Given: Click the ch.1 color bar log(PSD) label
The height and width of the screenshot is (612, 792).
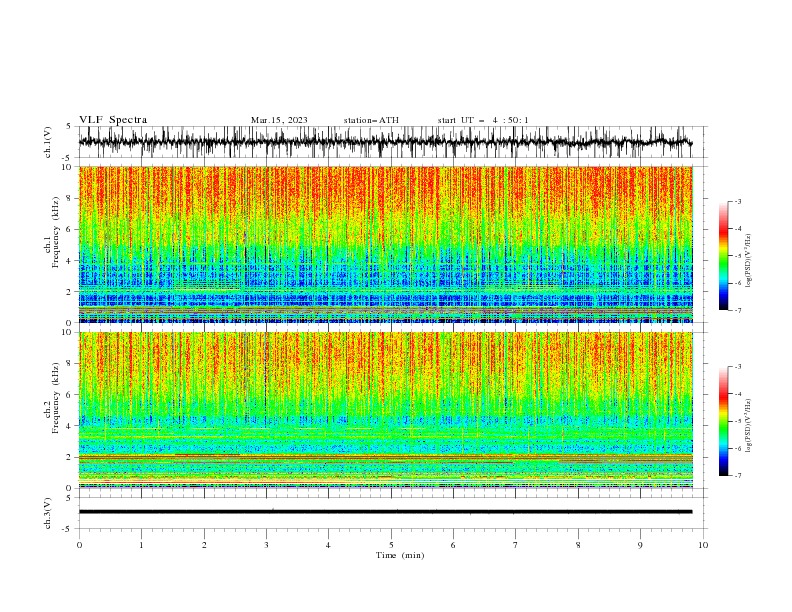Looking at the screenshot, I should point(749,261).
